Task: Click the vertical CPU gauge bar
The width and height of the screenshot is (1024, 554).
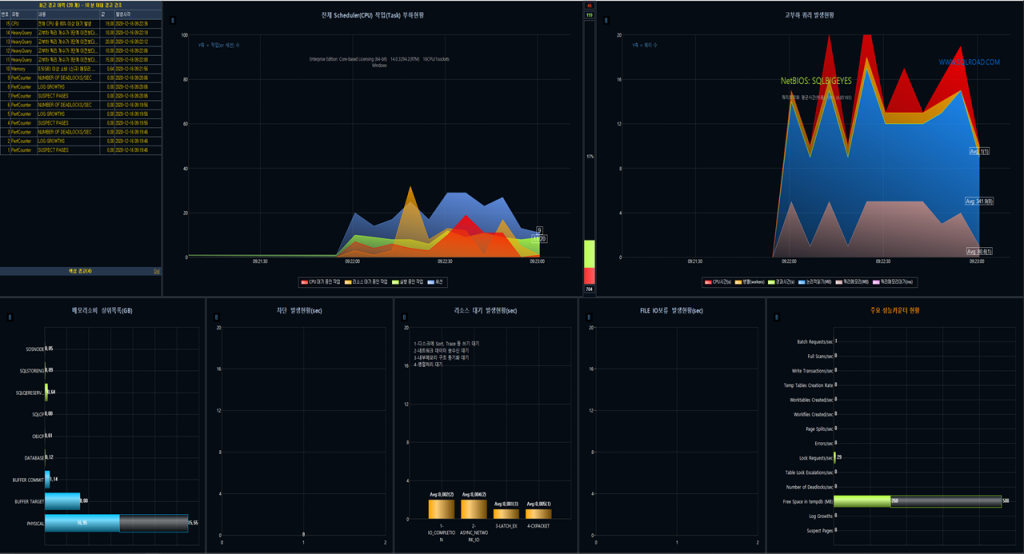Action: point(589,152)
